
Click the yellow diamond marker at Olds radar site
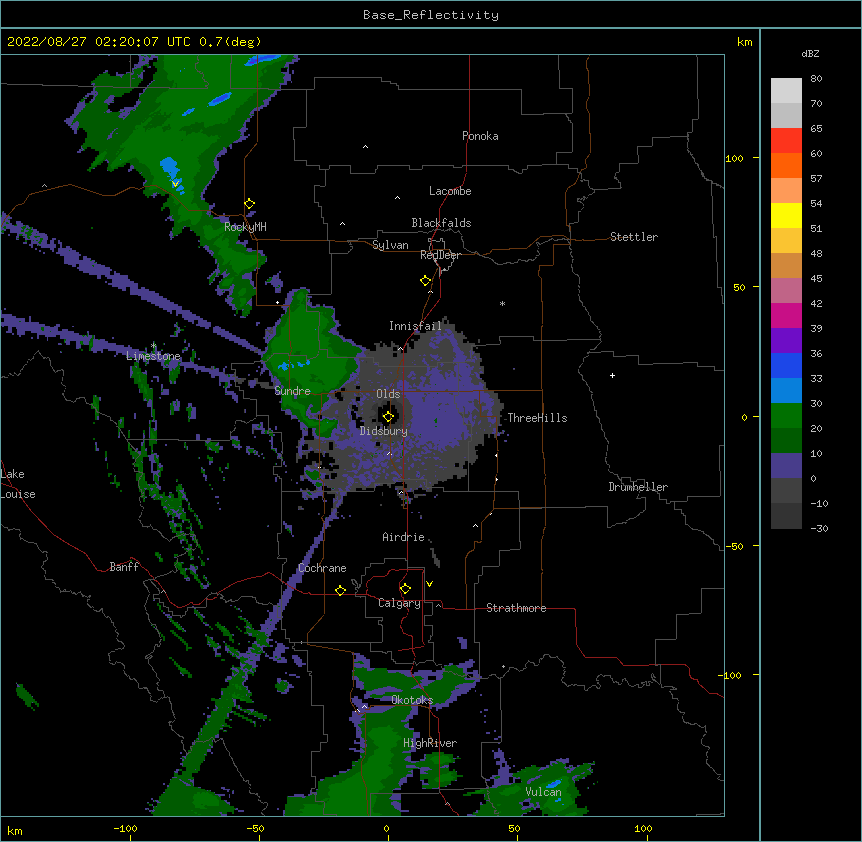tap(389, 416)
